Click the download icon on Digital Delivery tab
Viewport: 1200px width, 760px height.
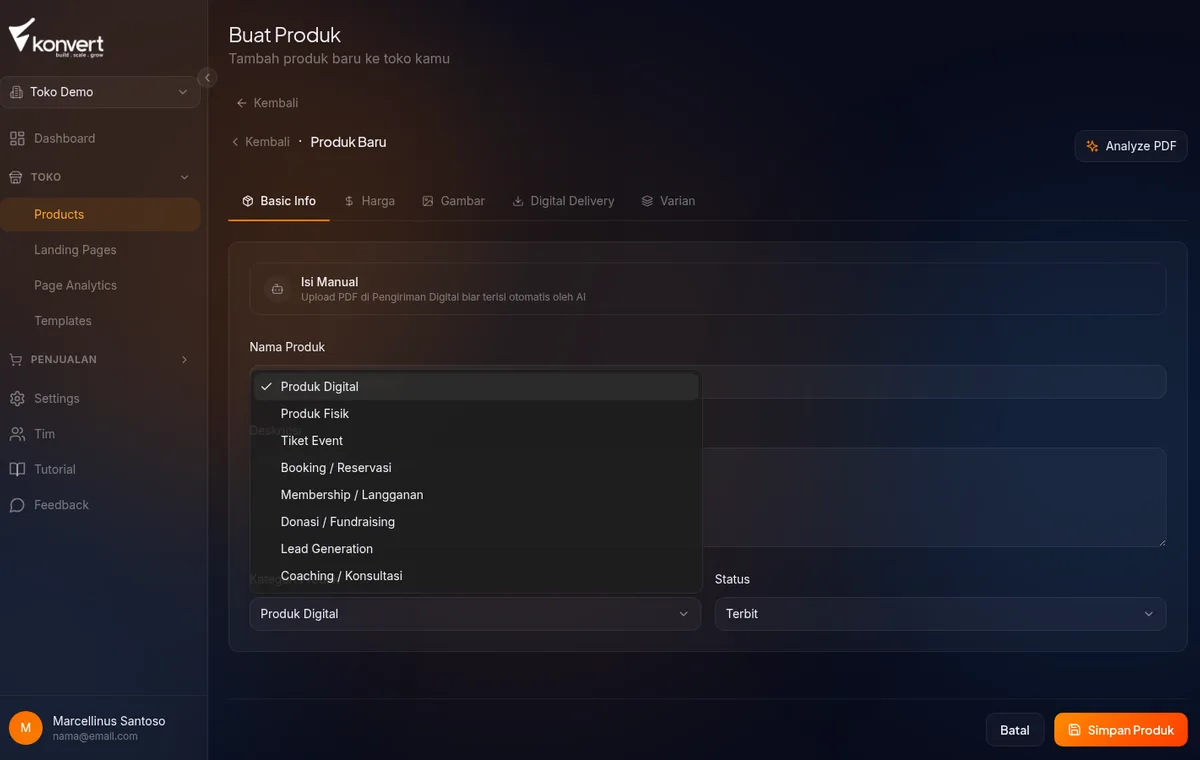pos(518,201)
